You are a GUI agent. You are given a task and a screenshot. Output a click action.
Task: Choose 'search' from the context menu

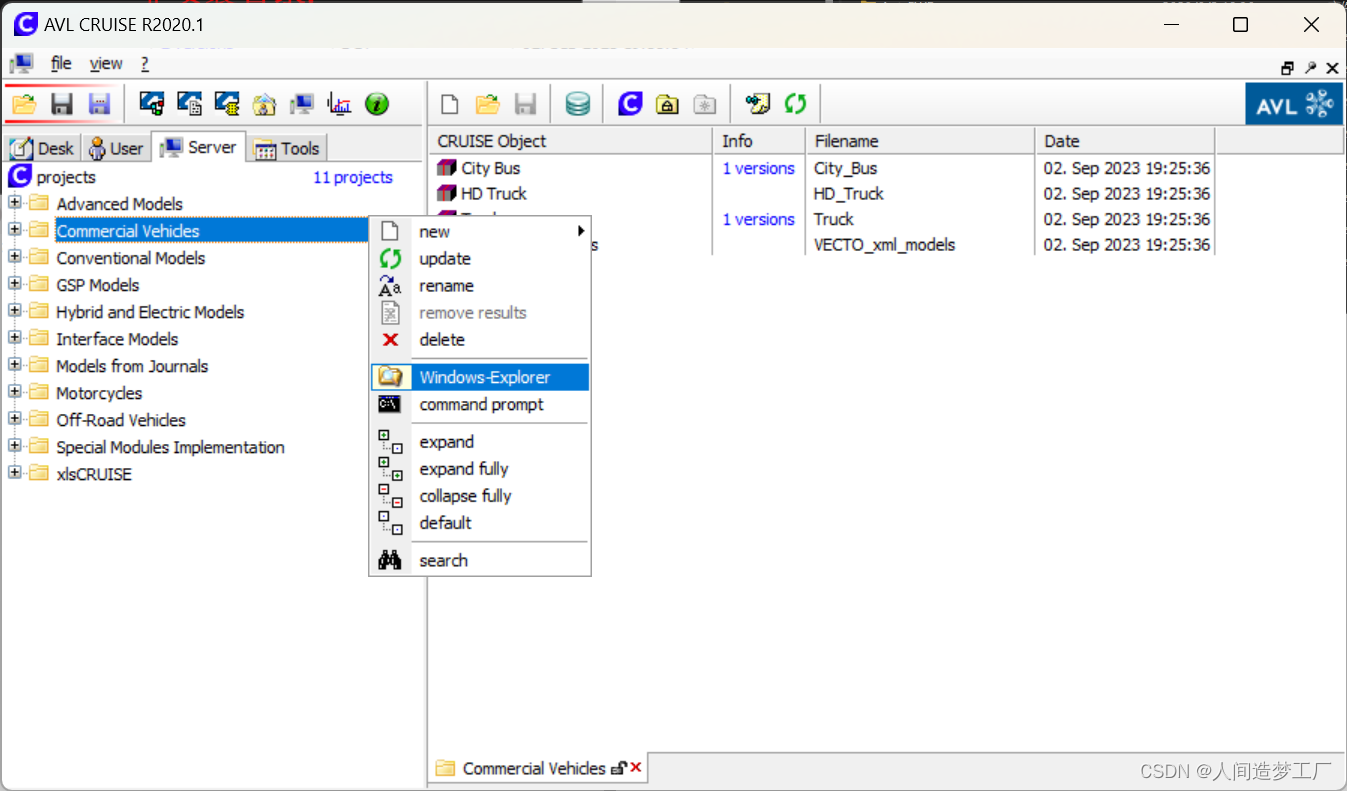(480, 560)
